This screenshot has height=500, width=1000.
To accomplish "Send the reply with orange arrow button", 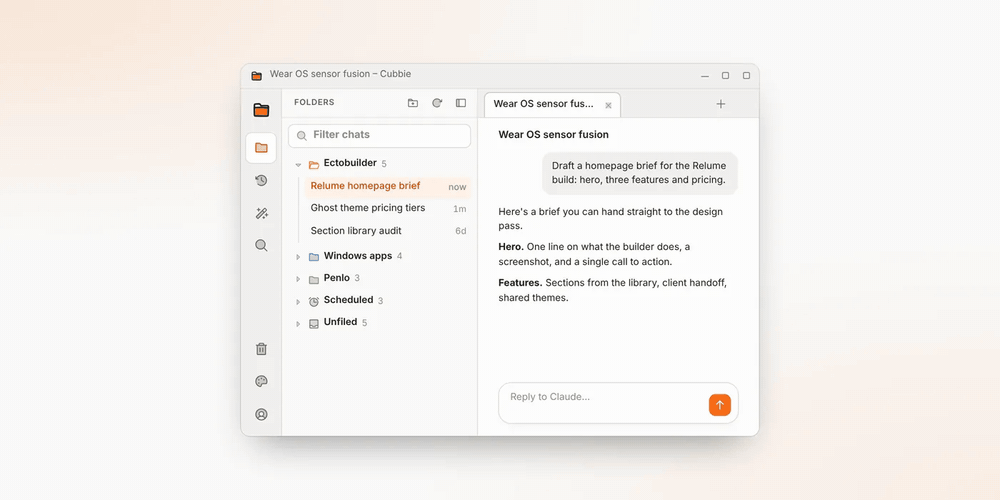I will point(719,405).
